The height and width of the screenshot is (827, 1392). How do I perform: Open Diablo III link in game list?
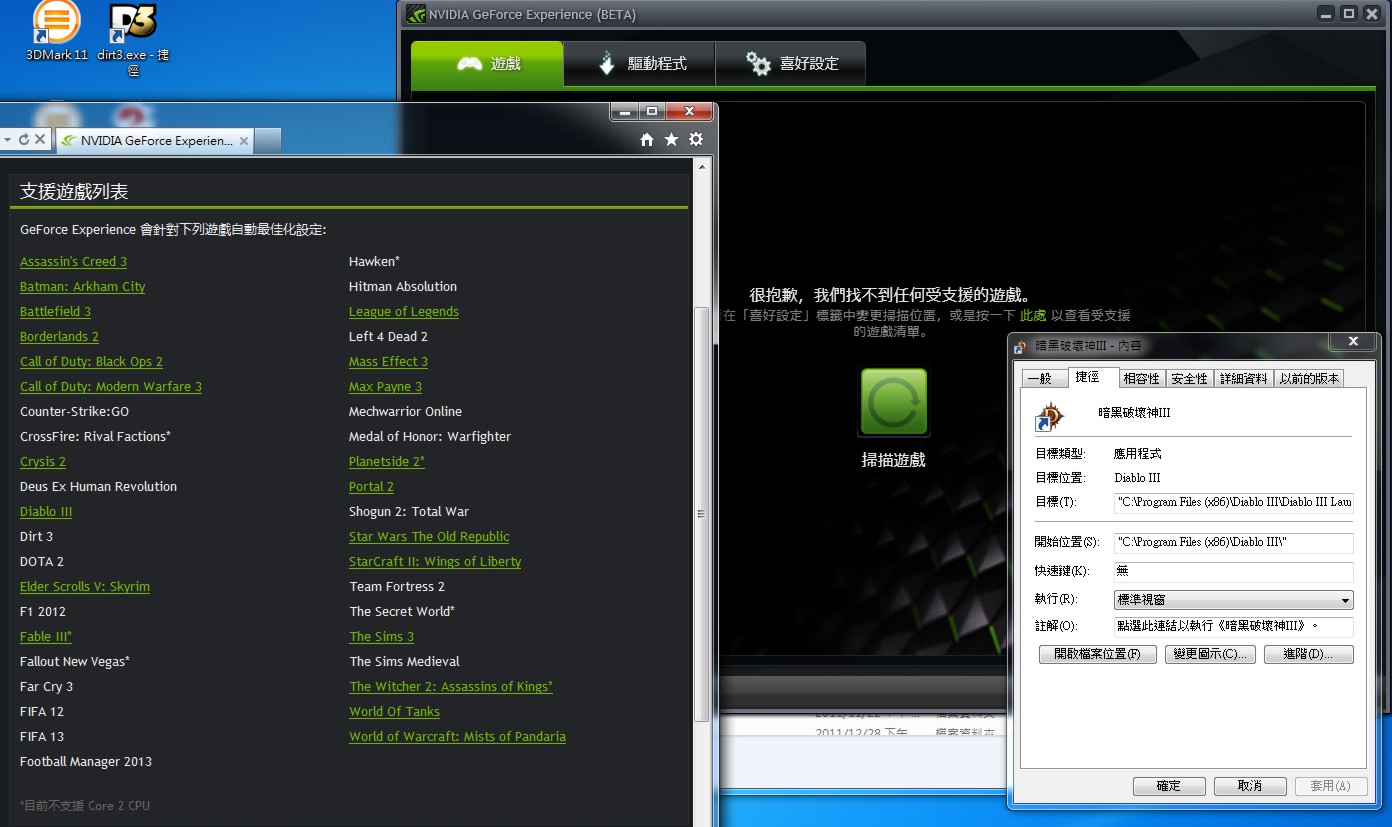pyautogui.click(x=46, y=512)
